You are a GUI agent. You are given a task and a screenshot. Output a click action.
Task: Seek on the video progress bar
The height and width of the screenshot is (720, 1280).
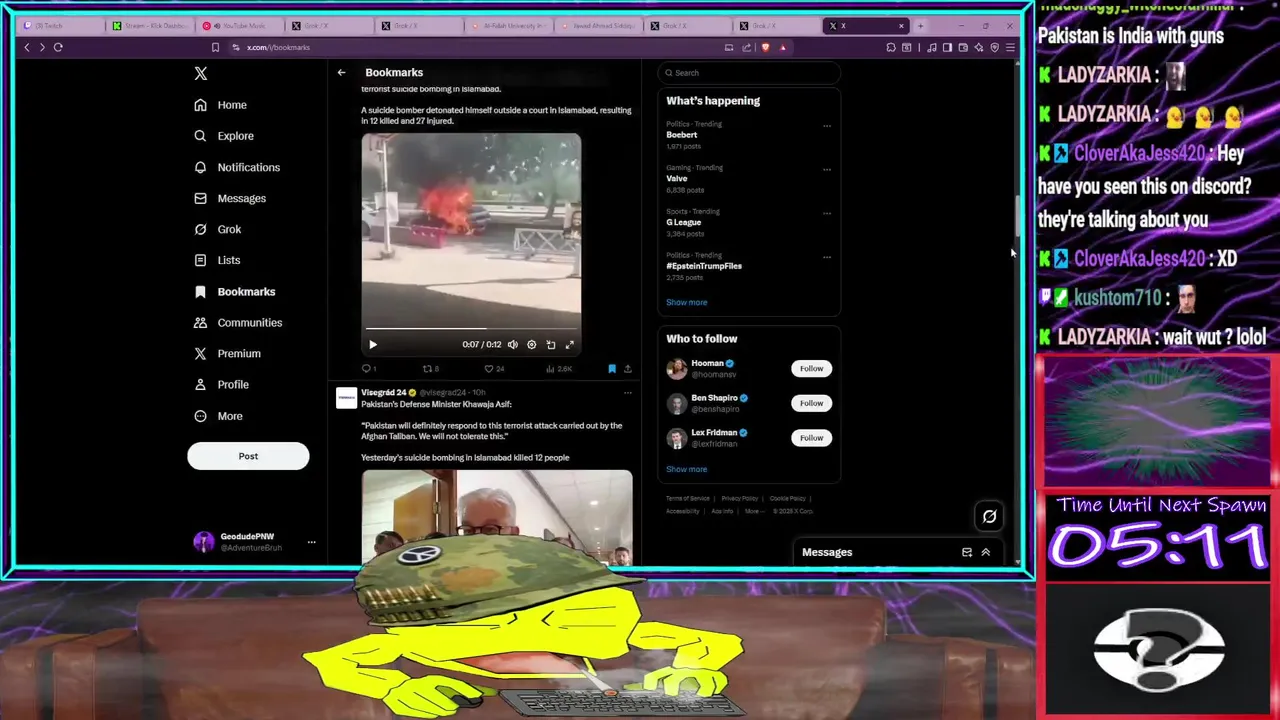[x=471, y=328]
